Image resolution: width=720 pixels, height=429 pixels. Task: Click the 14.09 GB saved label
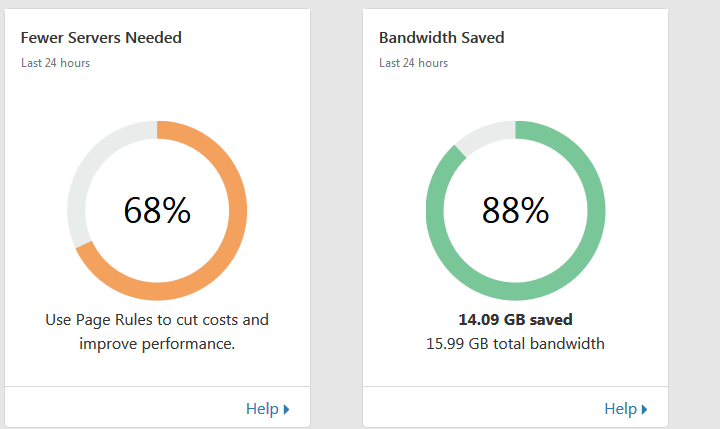pos(515,320)
